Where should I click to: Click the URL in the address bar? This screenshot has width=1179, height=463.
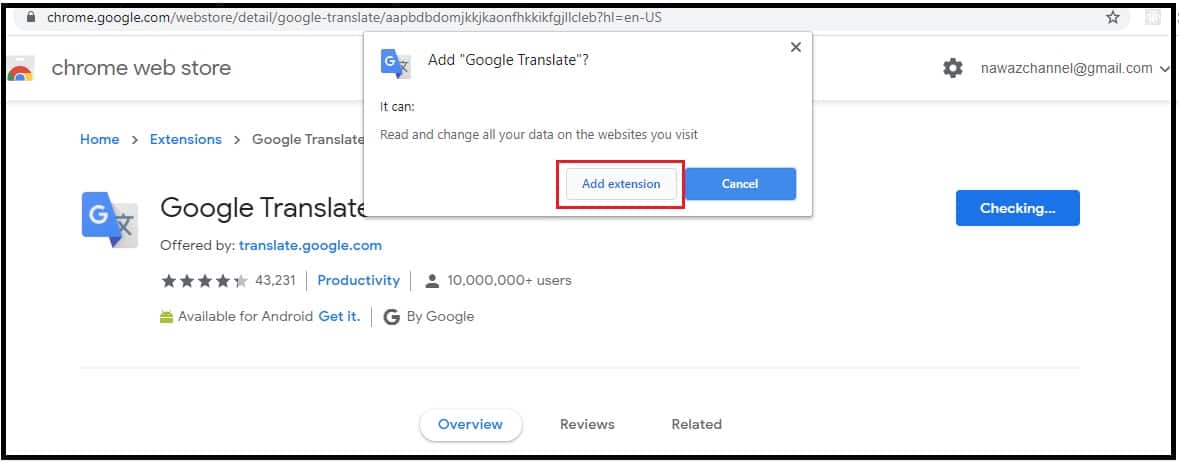pyautogui.click(x=354, y=17)
